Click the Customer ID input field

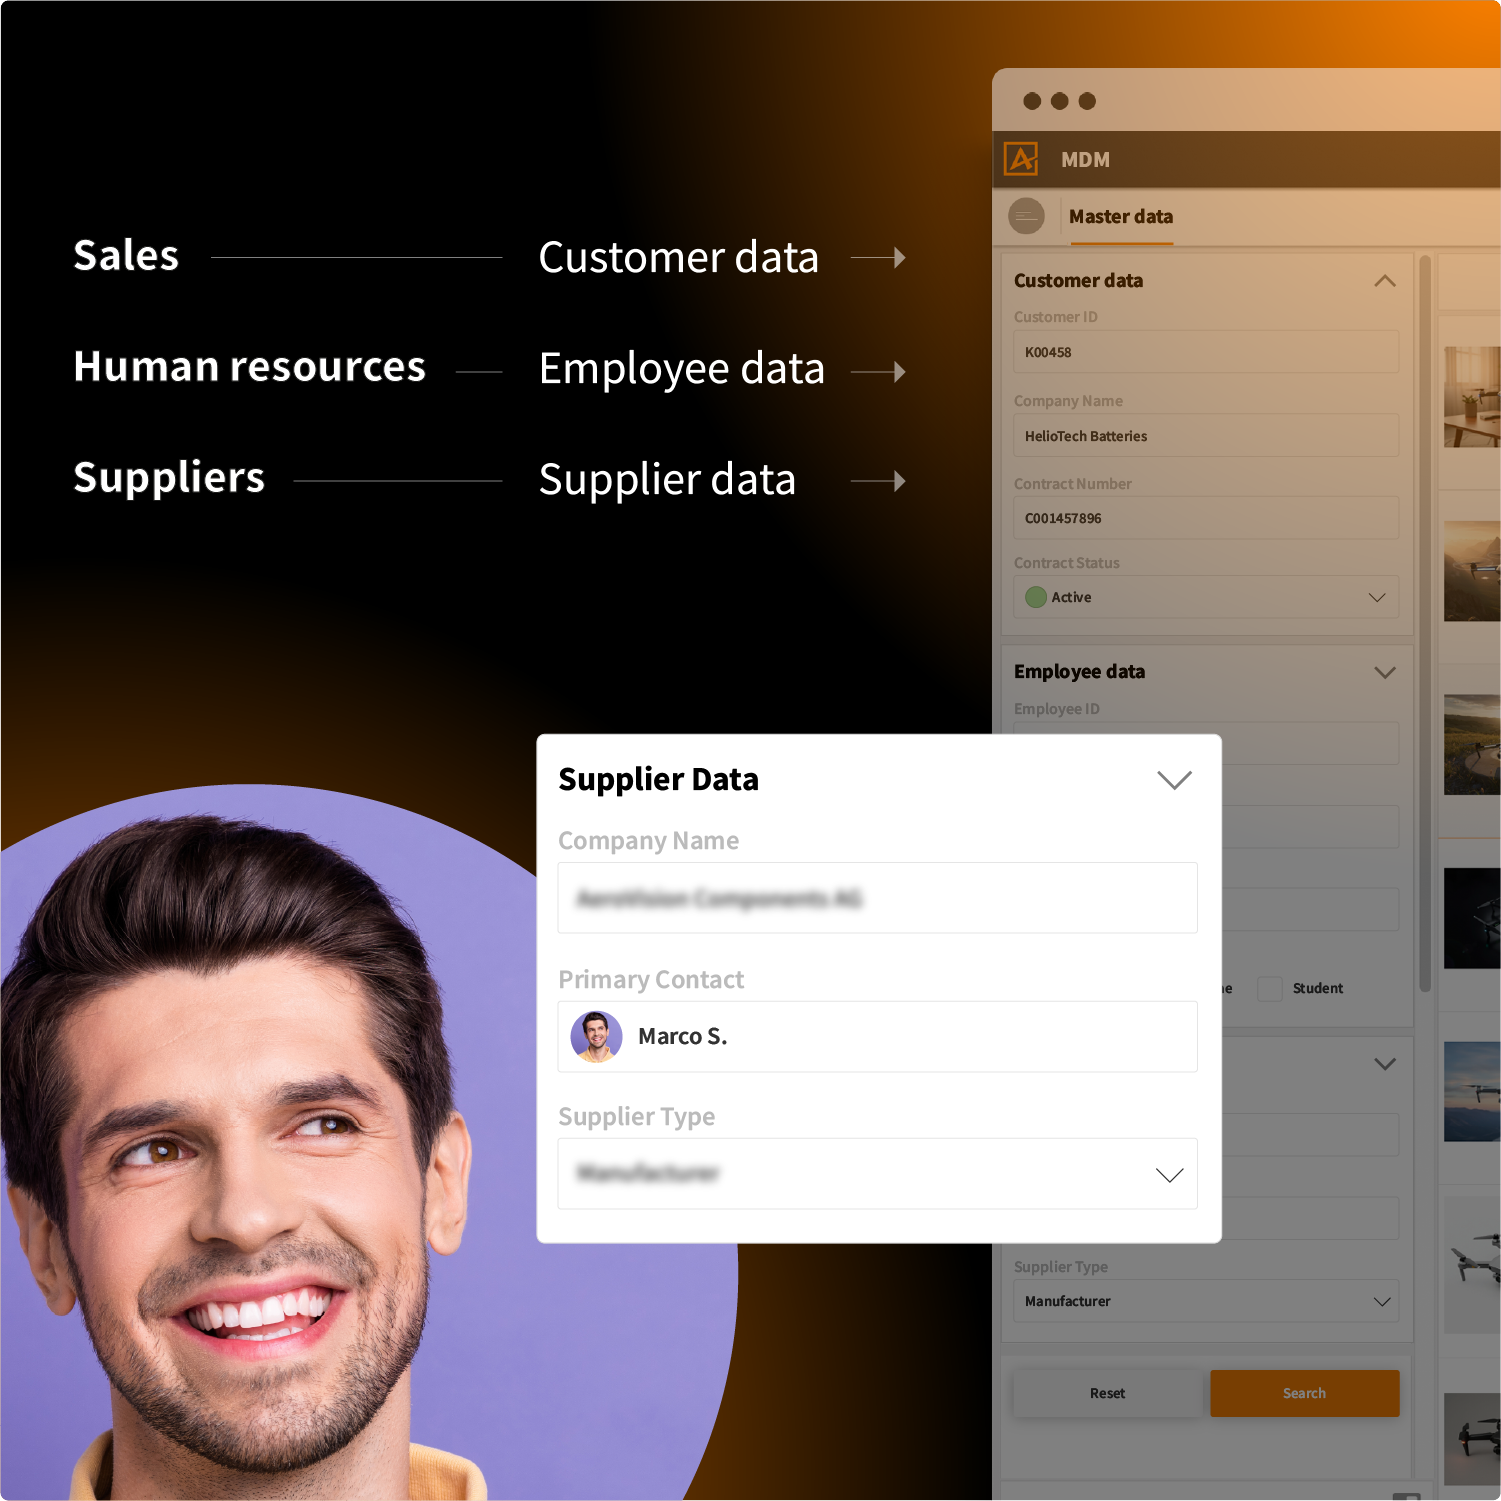(1205, 352)
